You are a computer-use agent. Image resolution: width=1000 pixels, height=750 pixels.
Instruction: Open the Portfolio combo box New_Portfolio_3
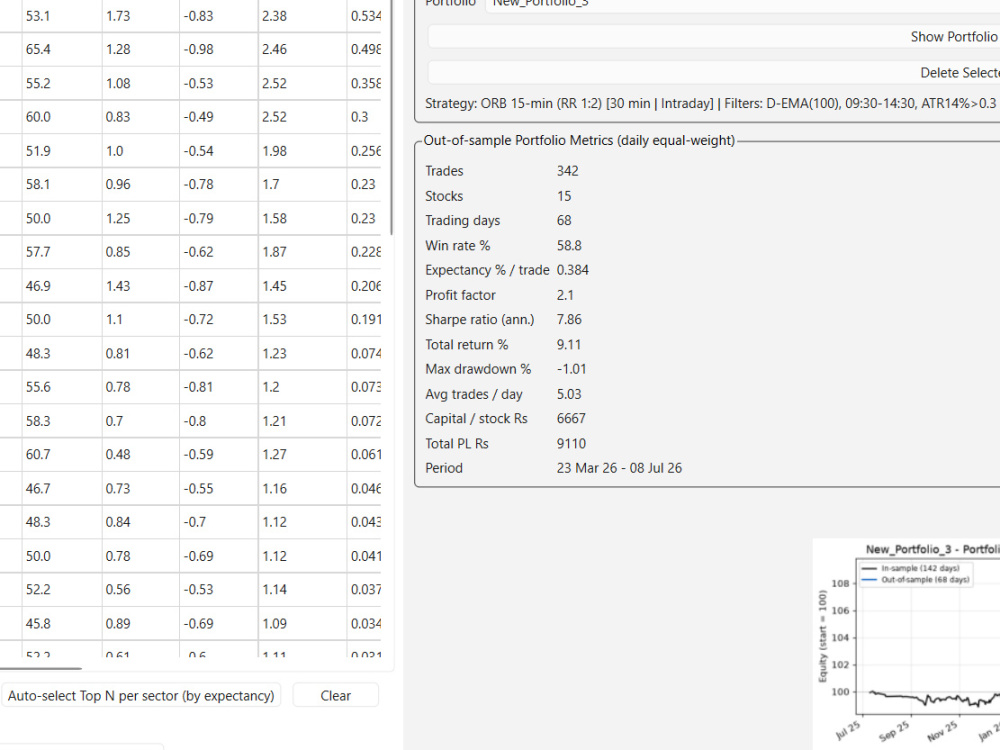click(x=742, y=4)
